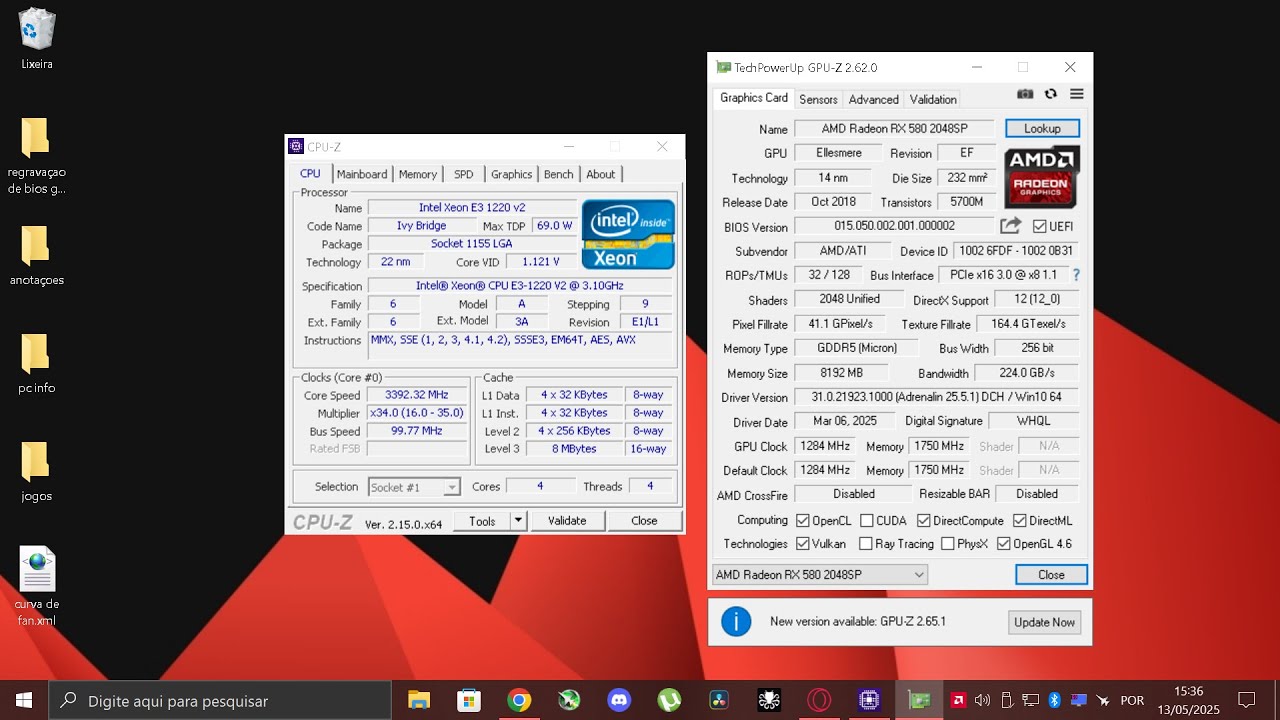
Task: Switch to GPU-Z Sensors tab
Action: pos(818,99)
